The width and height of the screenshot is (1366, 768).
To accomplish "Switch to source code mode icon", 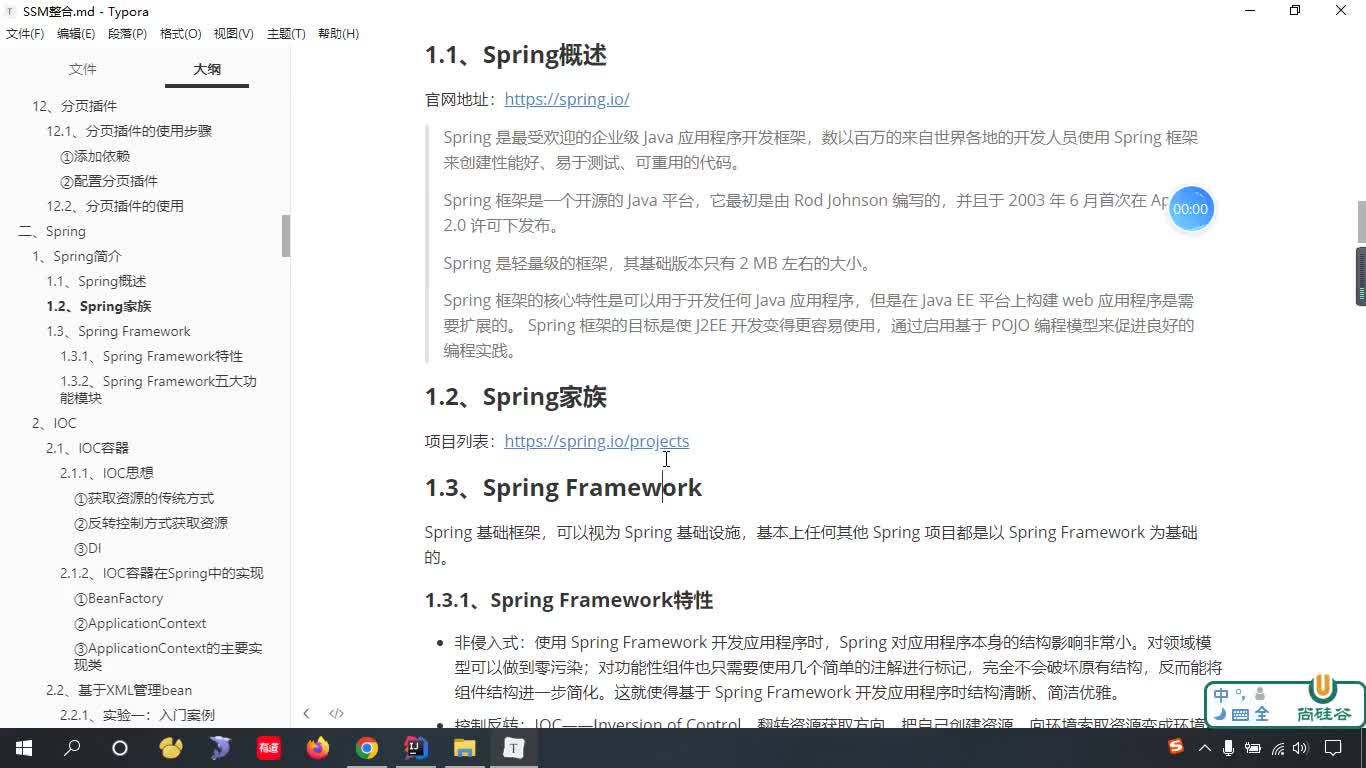I will (x=336, y=713).
